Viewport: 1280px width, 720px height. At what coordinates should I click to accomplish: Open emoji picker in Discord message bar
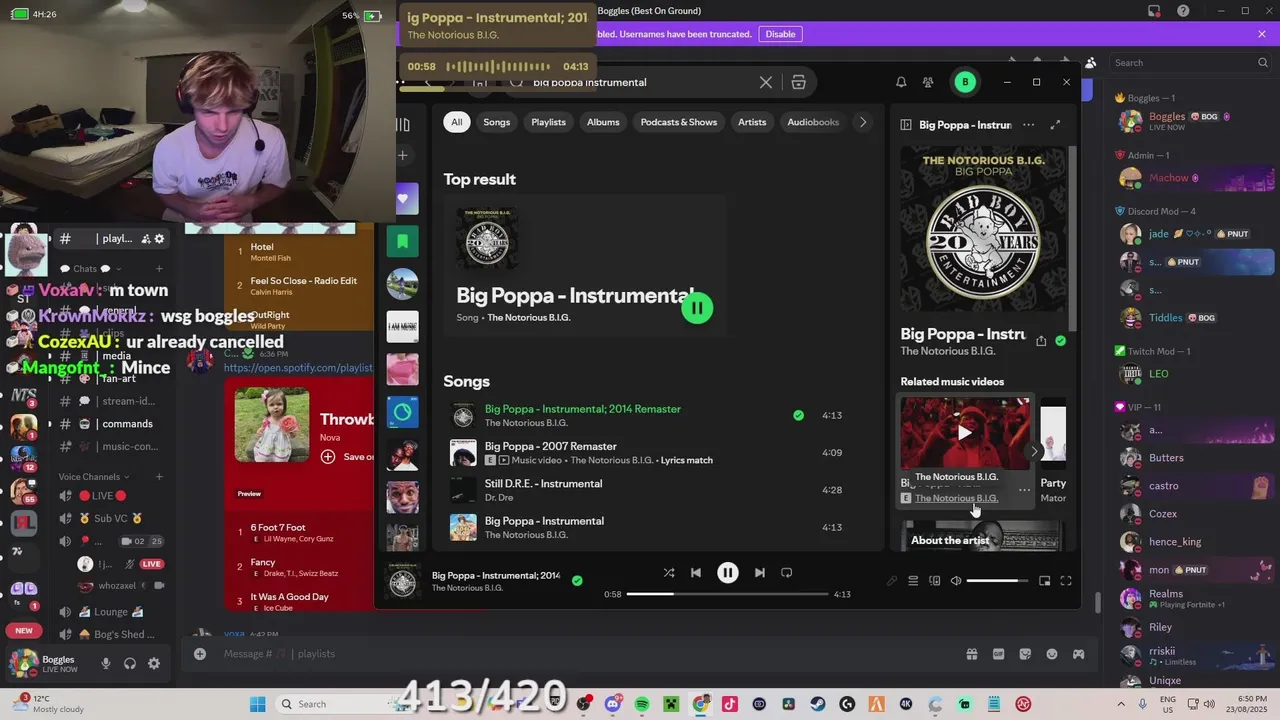tap(1051, 654)
